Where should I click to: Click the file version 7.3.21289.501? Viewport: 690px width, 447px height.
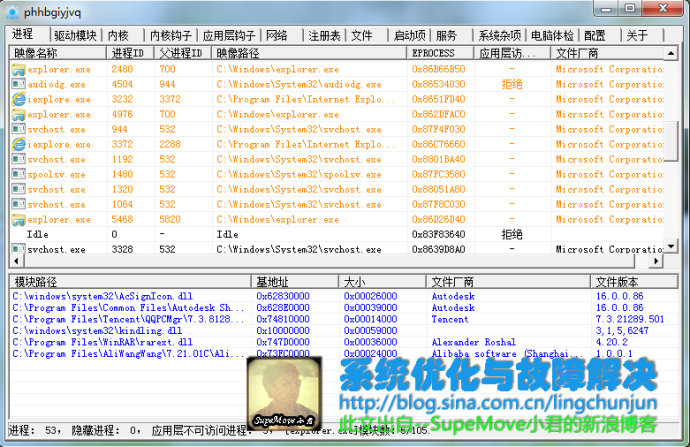pyautogui.click(x=630, y=319)
